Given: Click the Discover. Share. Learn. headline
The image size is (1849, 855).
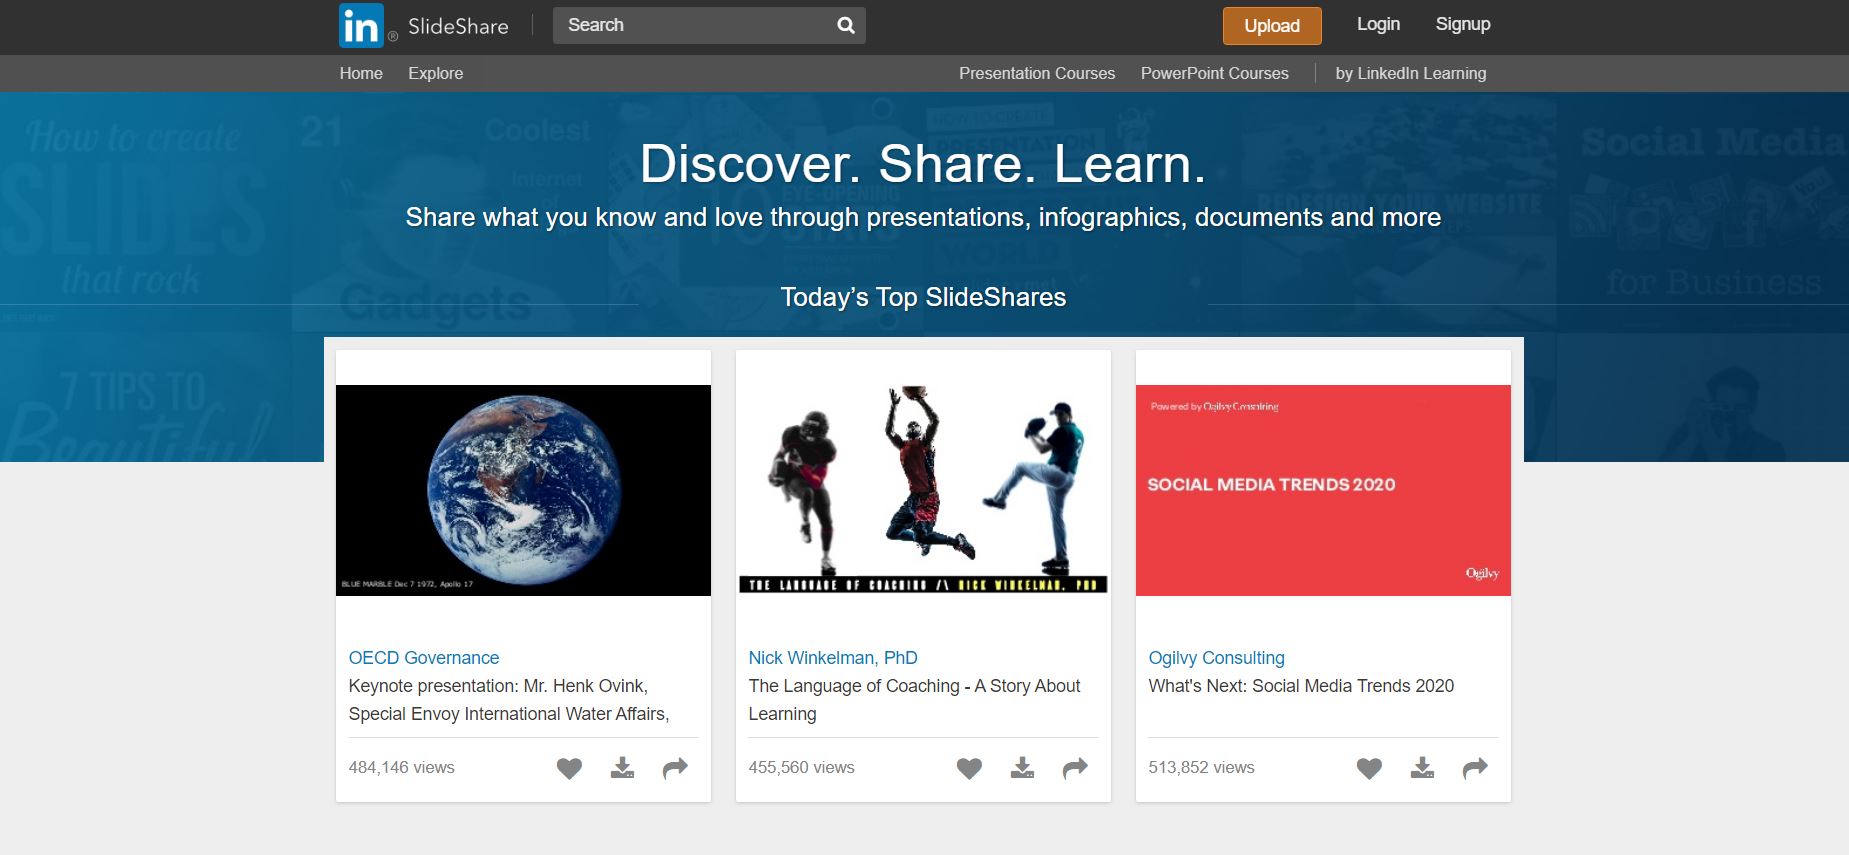Looking at the screenshot, I should (x=923, y=164).
